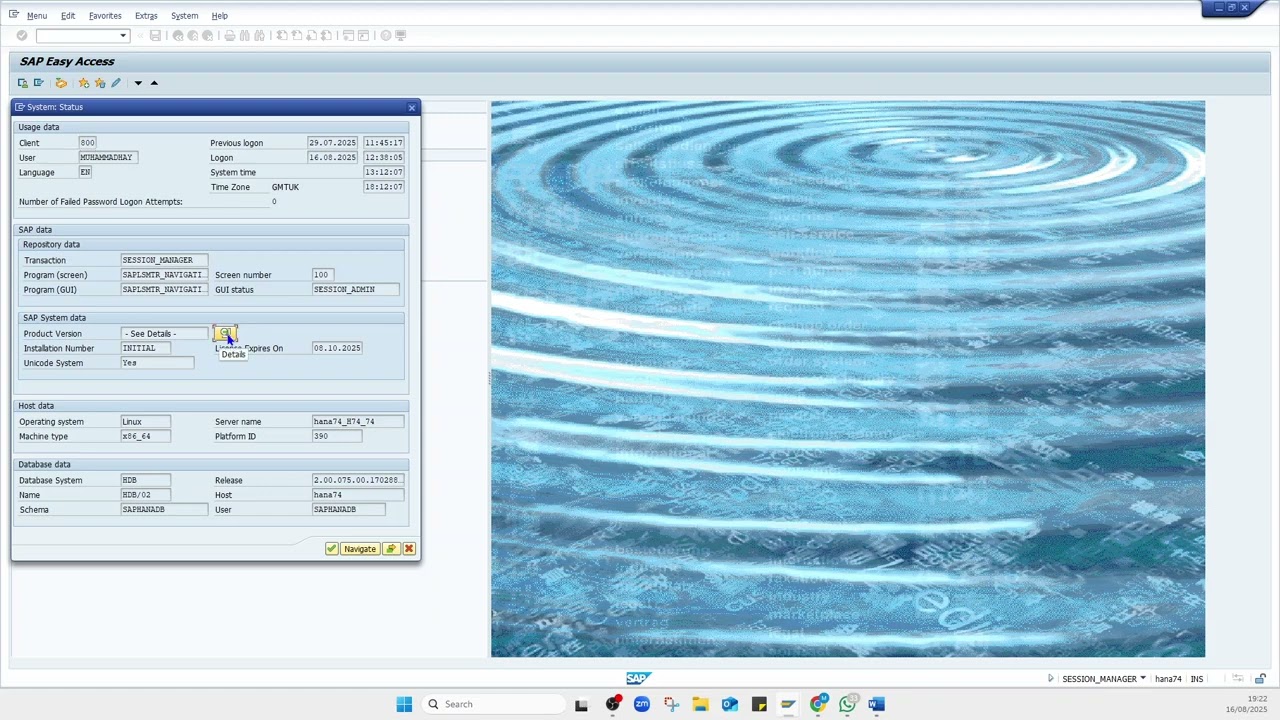Click the User Menu icon
This screenshot has width=1280, height=720.
coord(23,83)
